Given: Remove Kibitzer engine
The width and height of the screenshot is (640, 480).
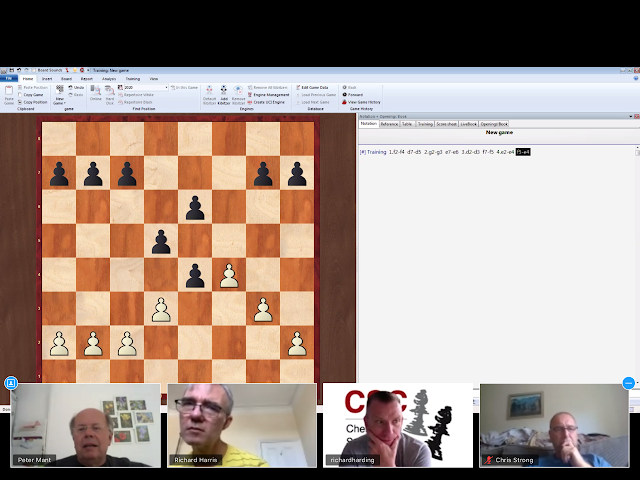Looking at the screenshot, I should pos(238,95).
